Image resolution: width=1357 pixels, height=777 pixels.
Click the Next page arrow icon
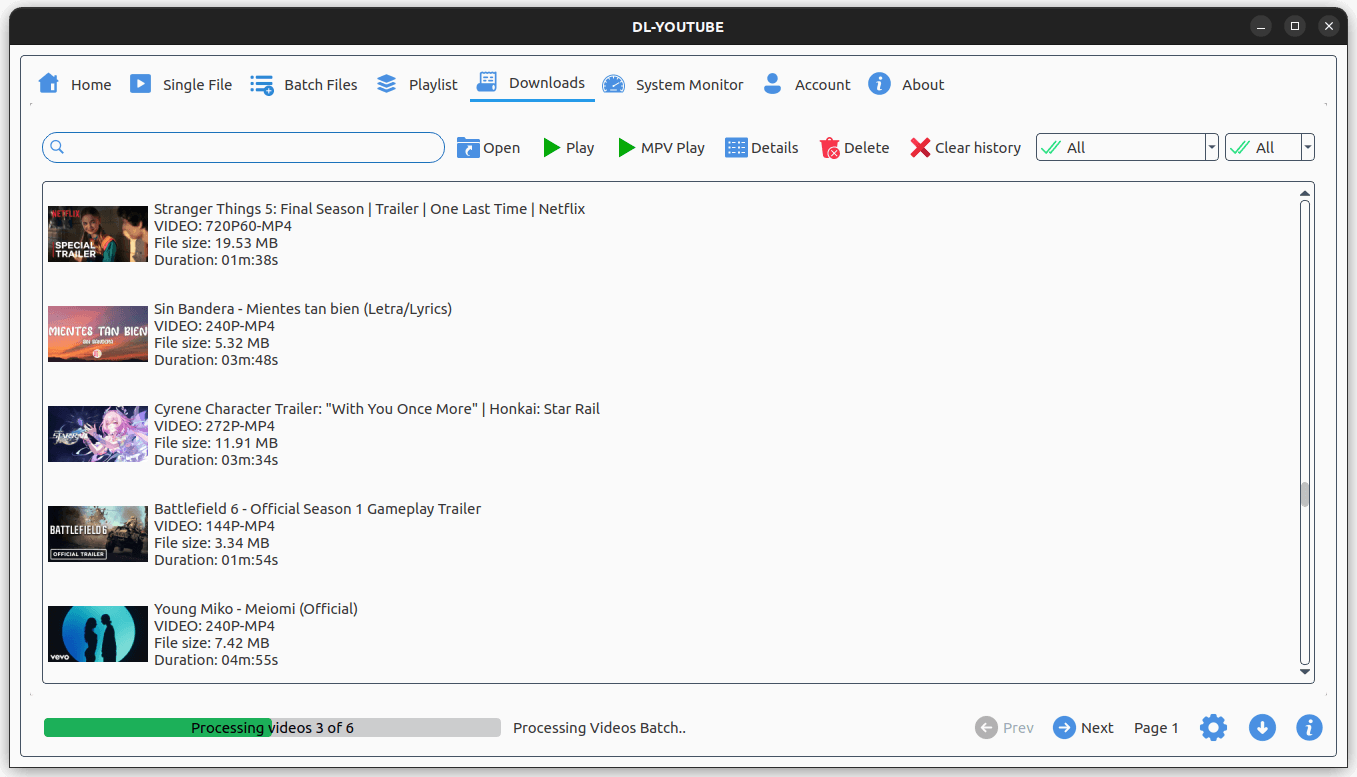point(1064,728)
